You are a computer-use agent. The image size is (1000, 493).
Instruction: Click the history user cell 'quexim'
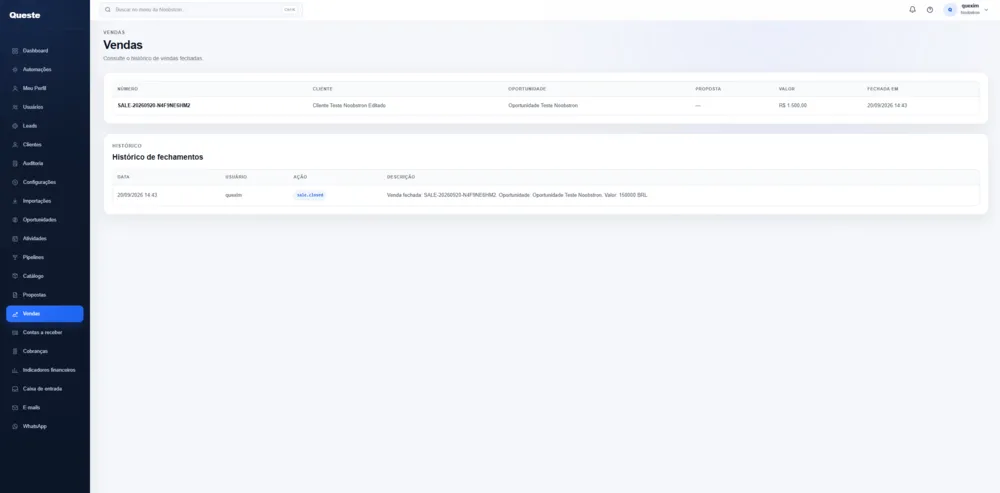[233, 195]
